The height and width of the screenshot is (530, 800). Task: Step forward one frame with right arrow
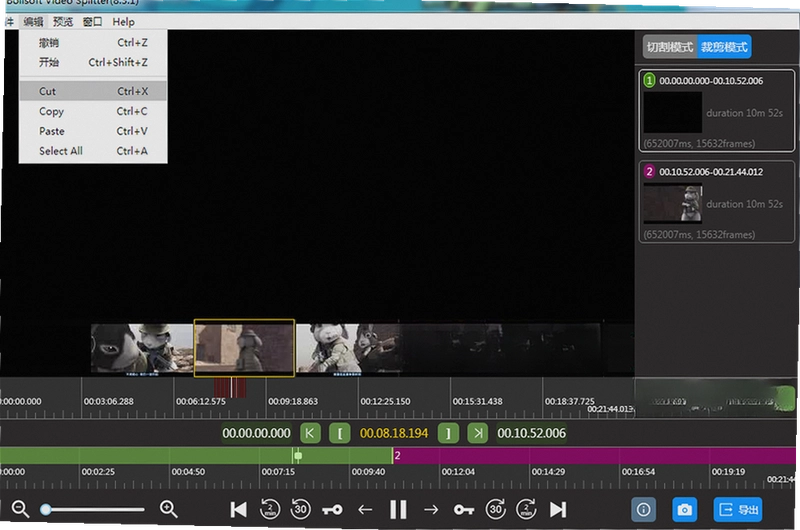[x=431, y=509]
